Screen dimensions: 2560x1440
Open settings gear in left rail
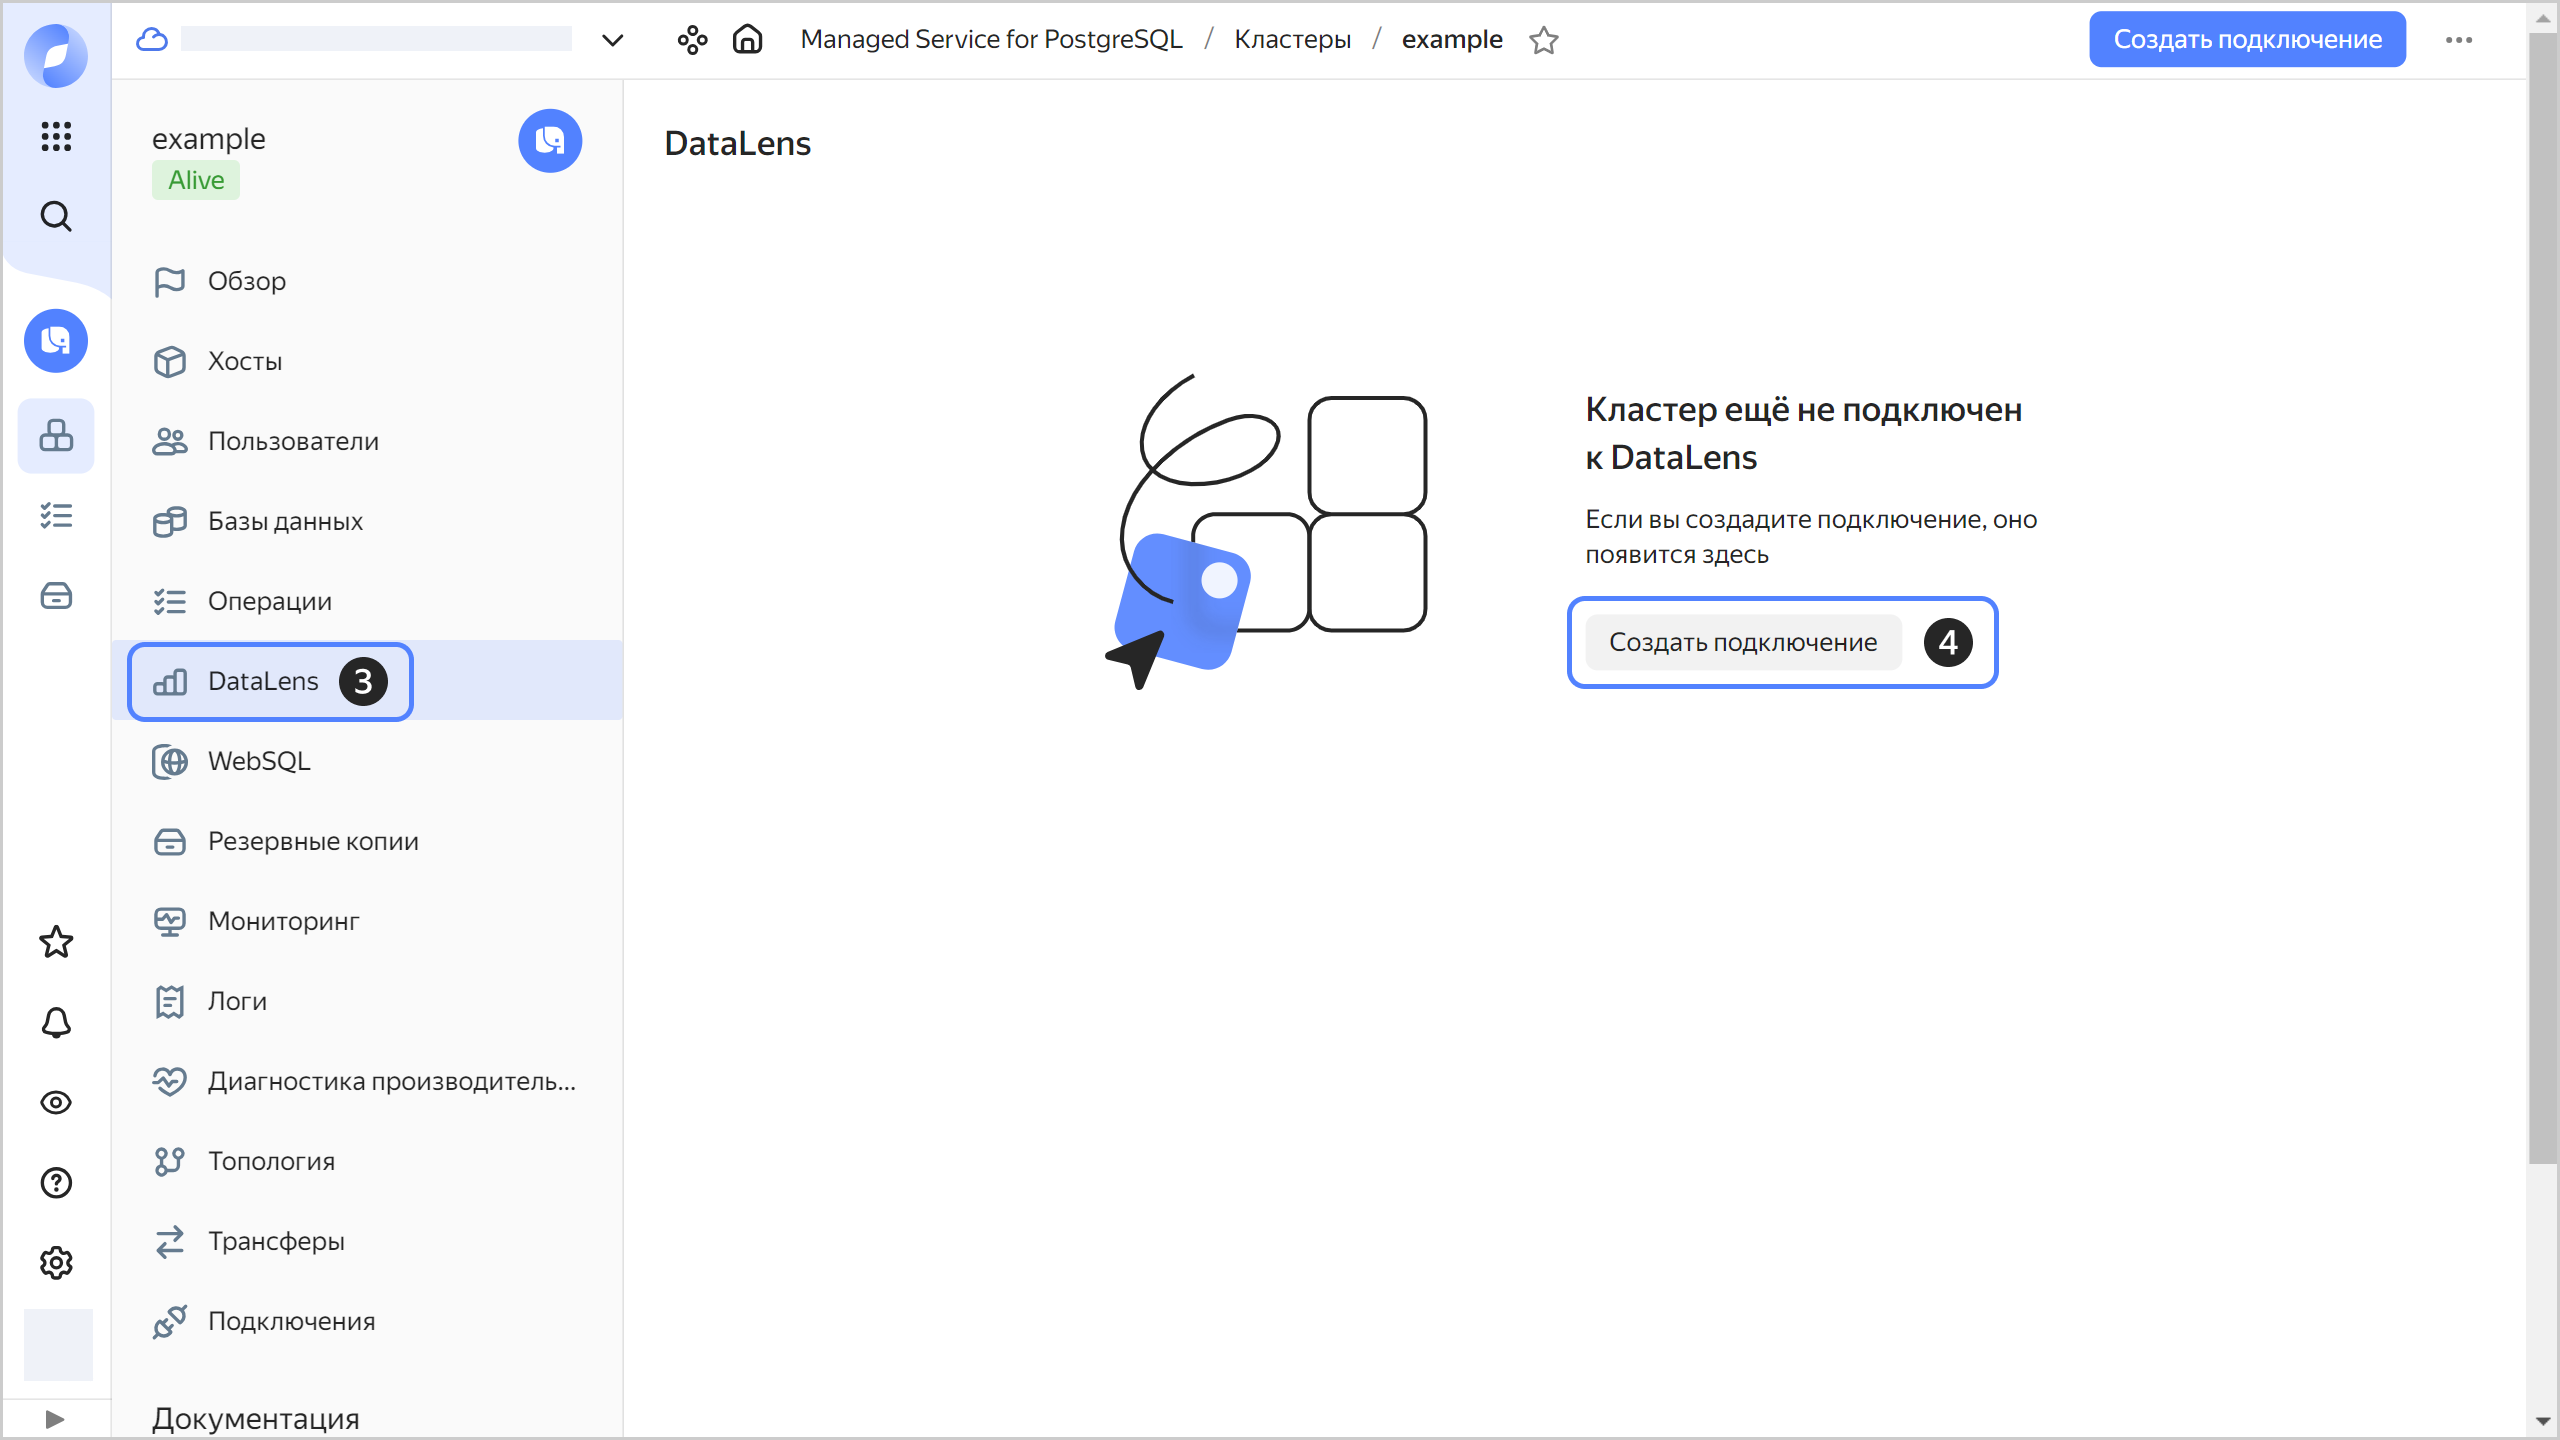(x=56, y=1263)
